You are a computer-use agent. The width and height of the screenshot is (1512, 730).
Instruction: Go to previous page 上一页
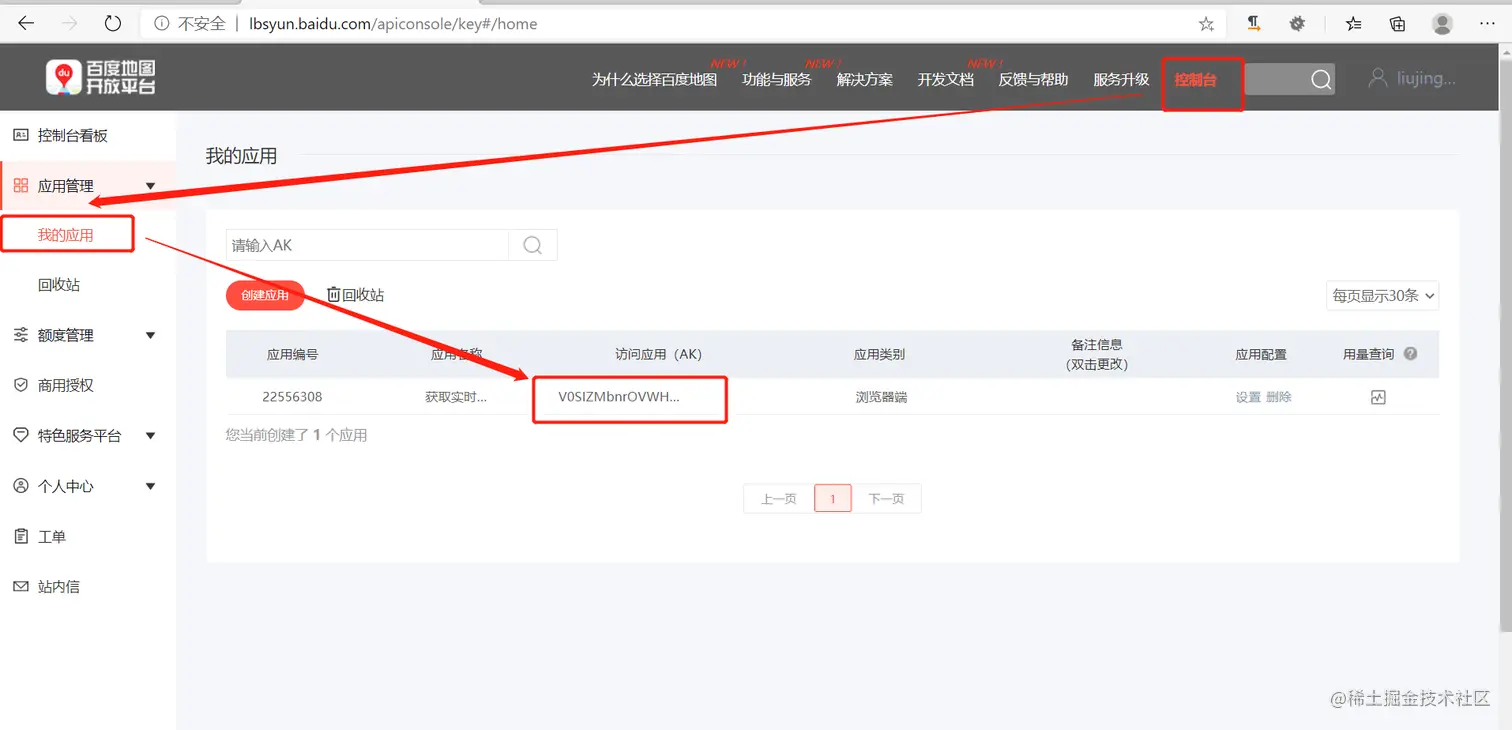[779, 498]
